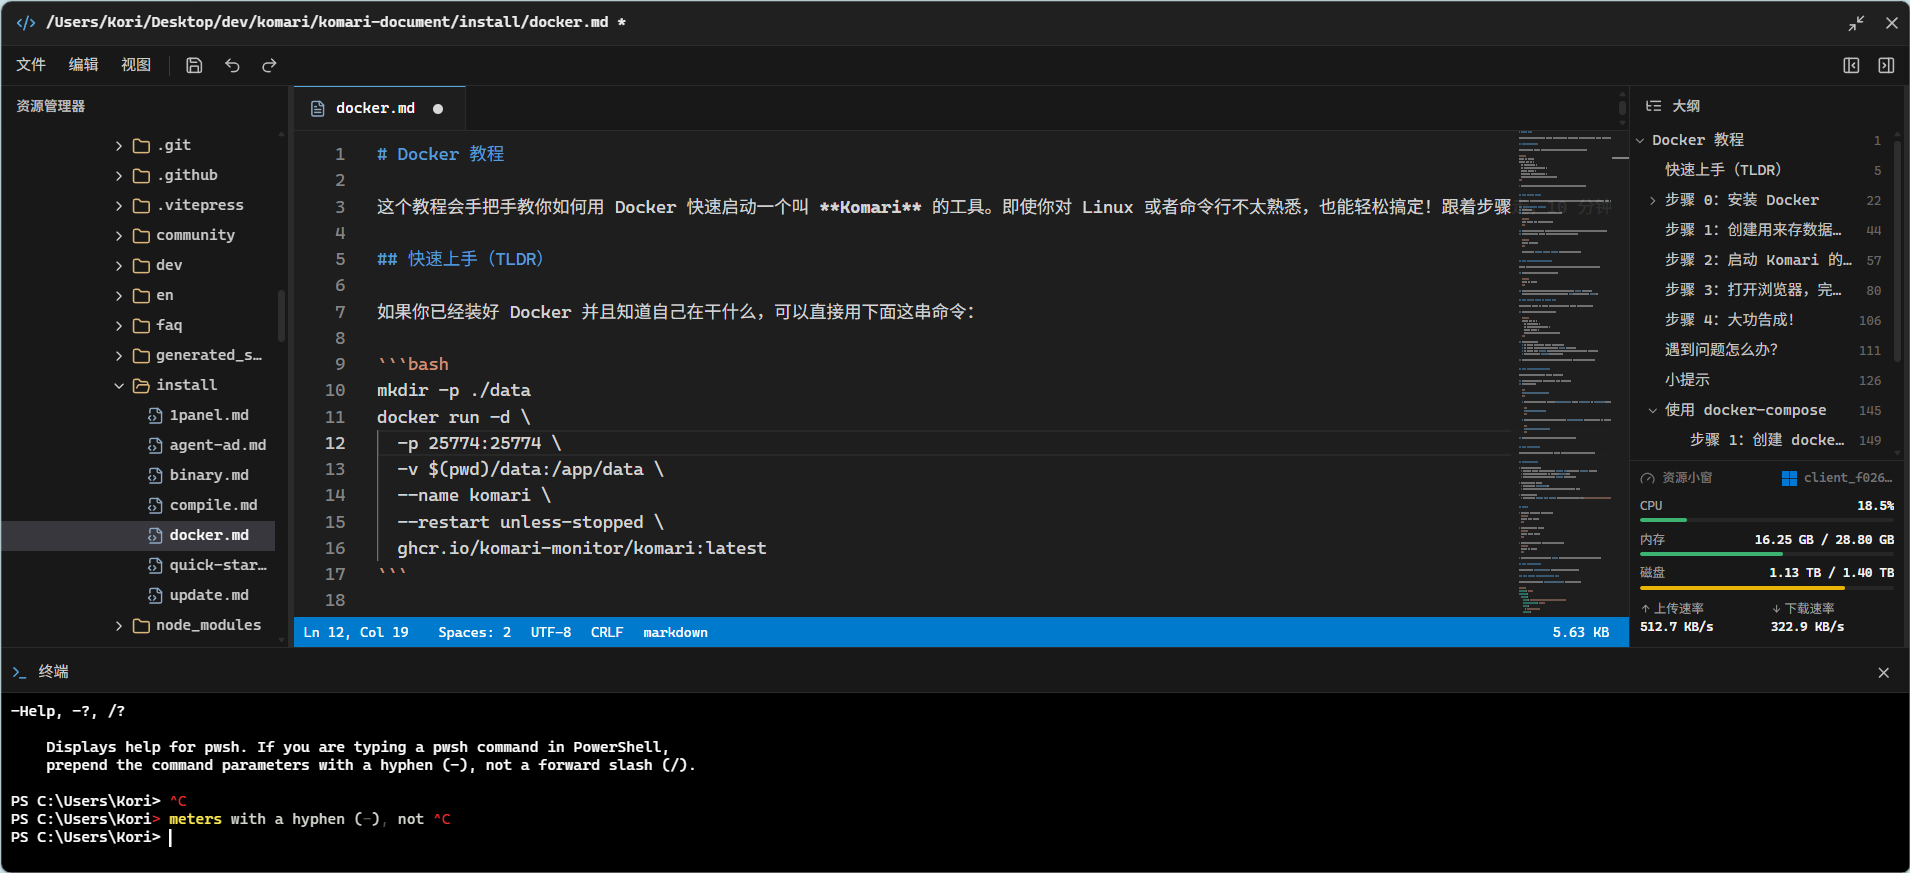
Task: Click the update.md file icon
Action: 155,595
